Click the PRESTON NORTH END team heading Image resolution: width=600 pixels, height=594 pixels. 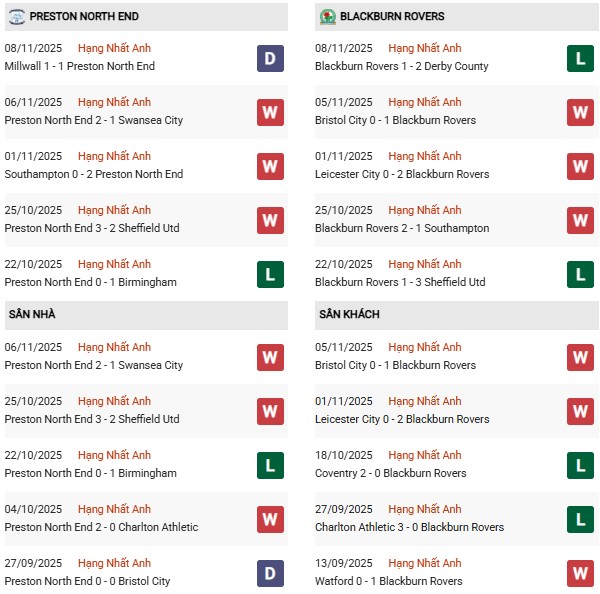tap(84, 17)
